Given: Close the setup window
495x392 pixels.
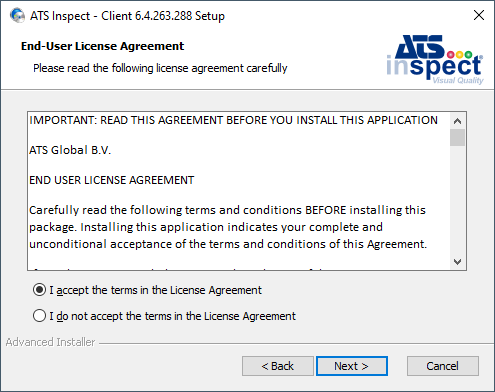Looking at the screenshot, I should coord(479,15).
